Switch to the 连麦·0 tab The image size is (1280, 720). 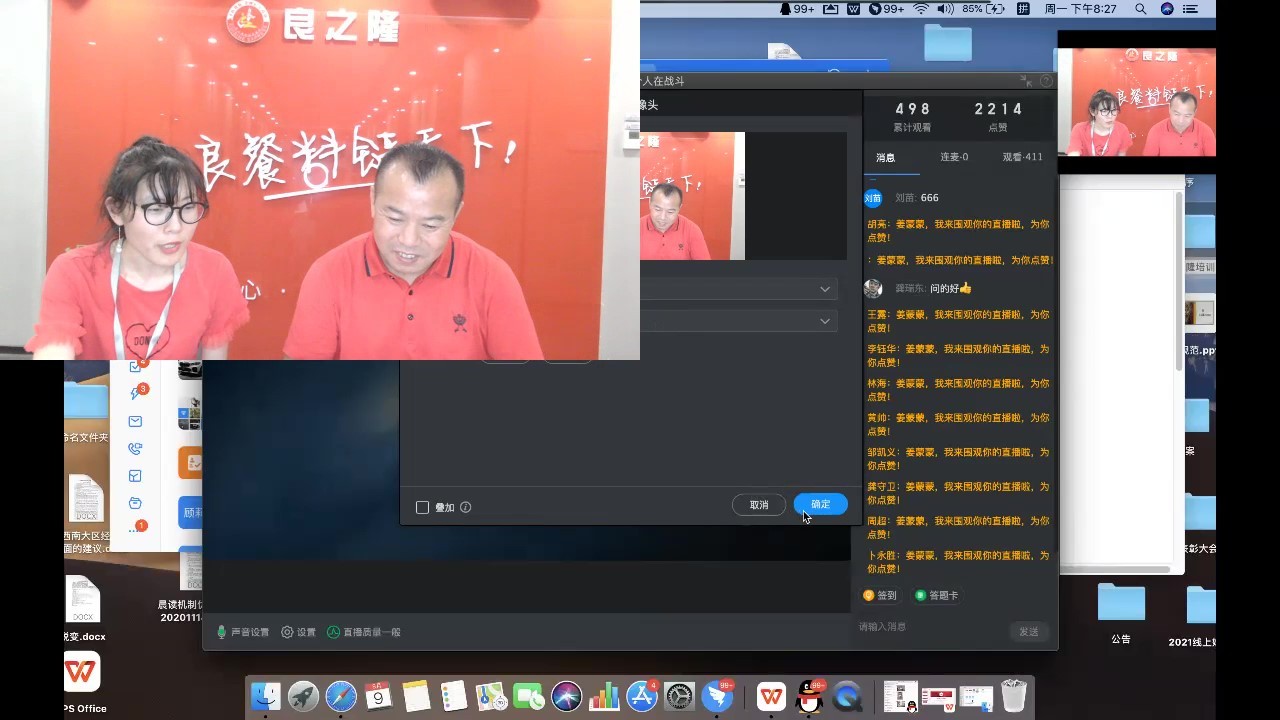[954, 157]
